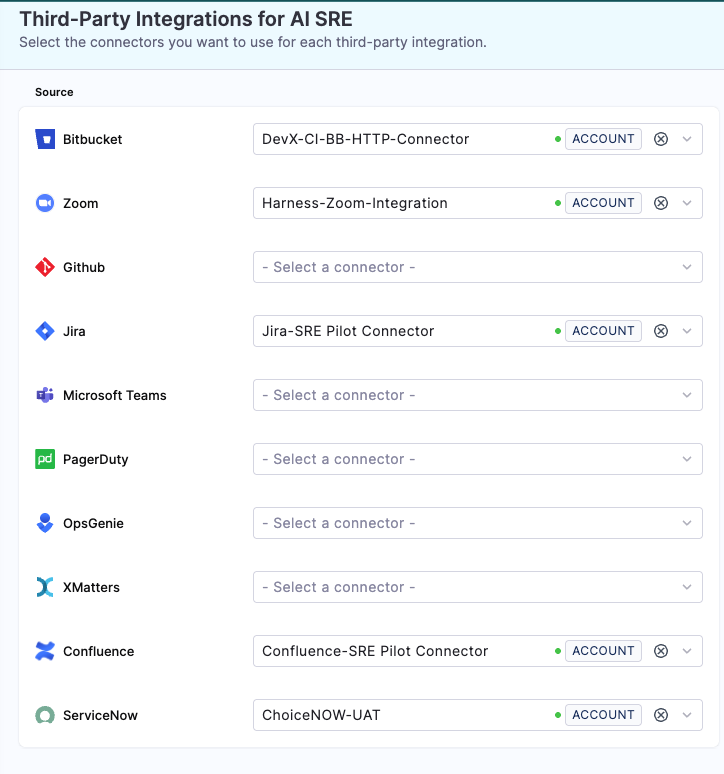Click the red Github icon
The height and width of the screenshot is (774, 724).
click(x=45, y=267)
